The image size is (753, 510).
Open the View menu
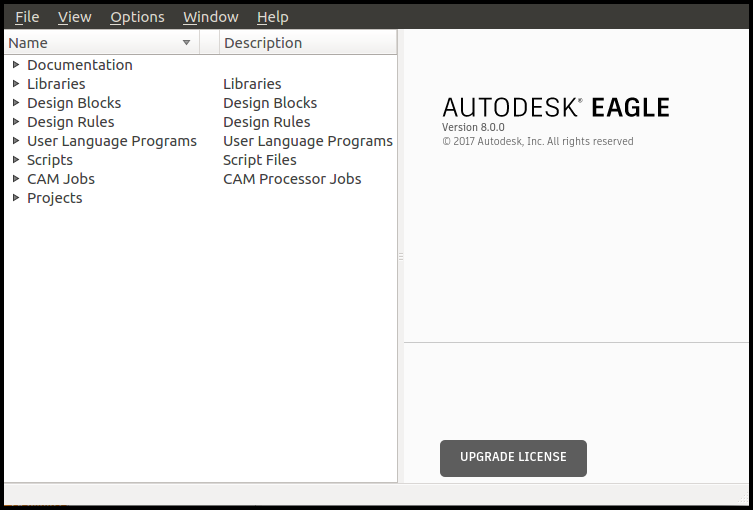tap(74, 17)
